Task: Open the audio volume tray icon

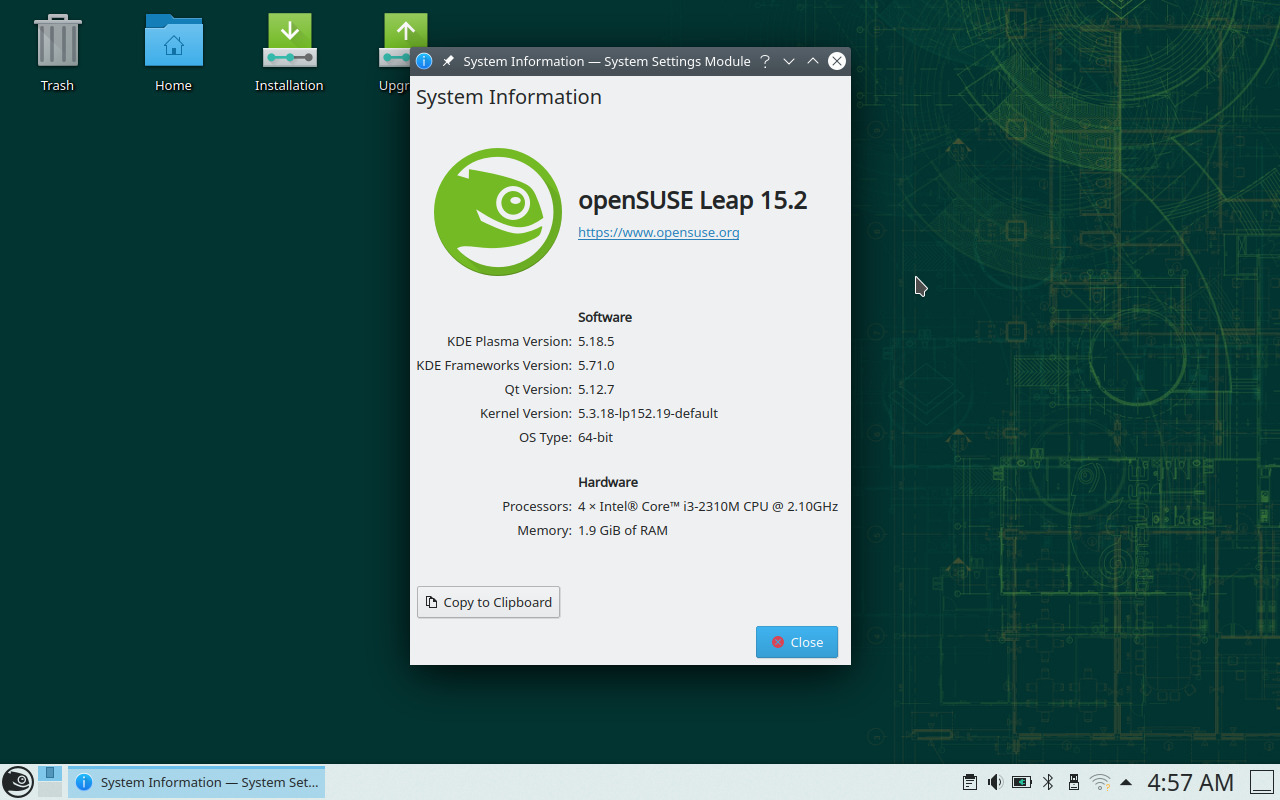Action: point(995,782)
